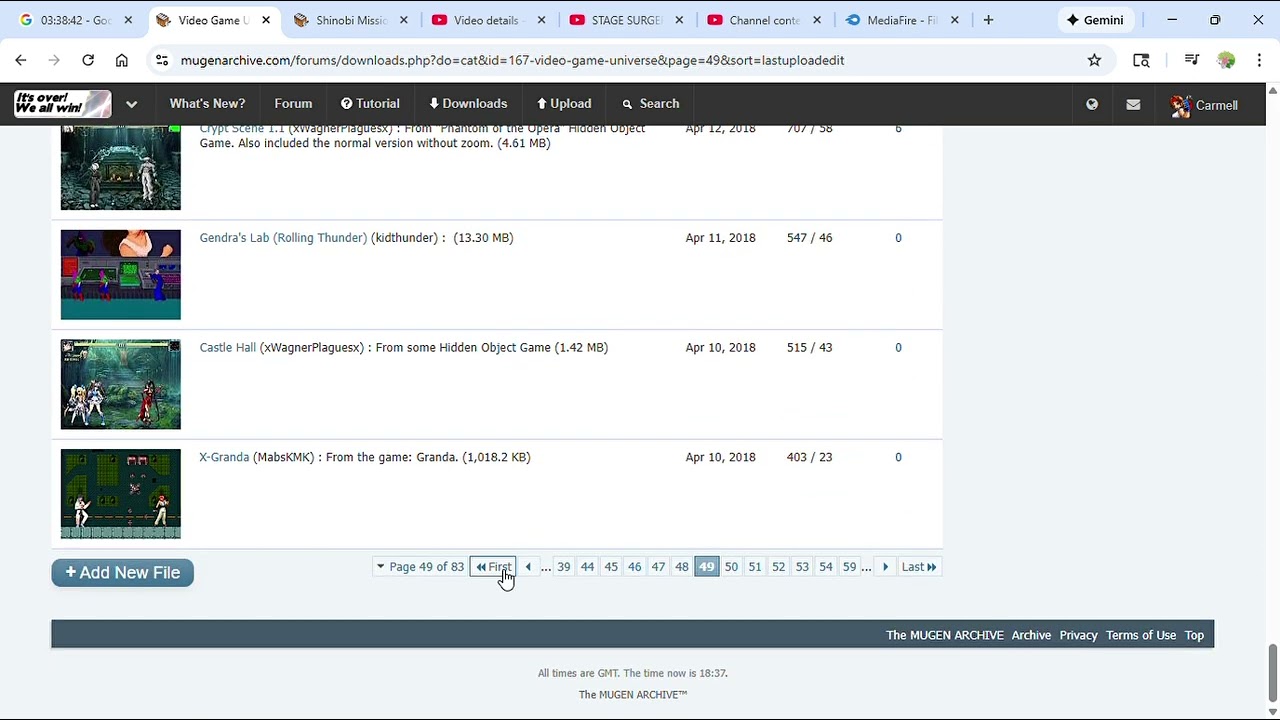1280x720 pixels.
Task: Go to next page arrow
Action: point(885,567)
